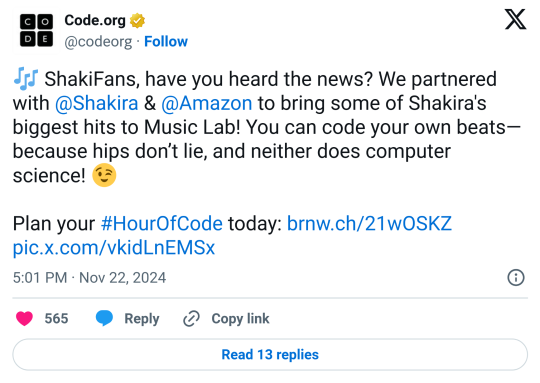The height and width of the screenshot is (383, 540).
Task: Open the #HourOfCode hashtag
Action: [x=162, y=224]
